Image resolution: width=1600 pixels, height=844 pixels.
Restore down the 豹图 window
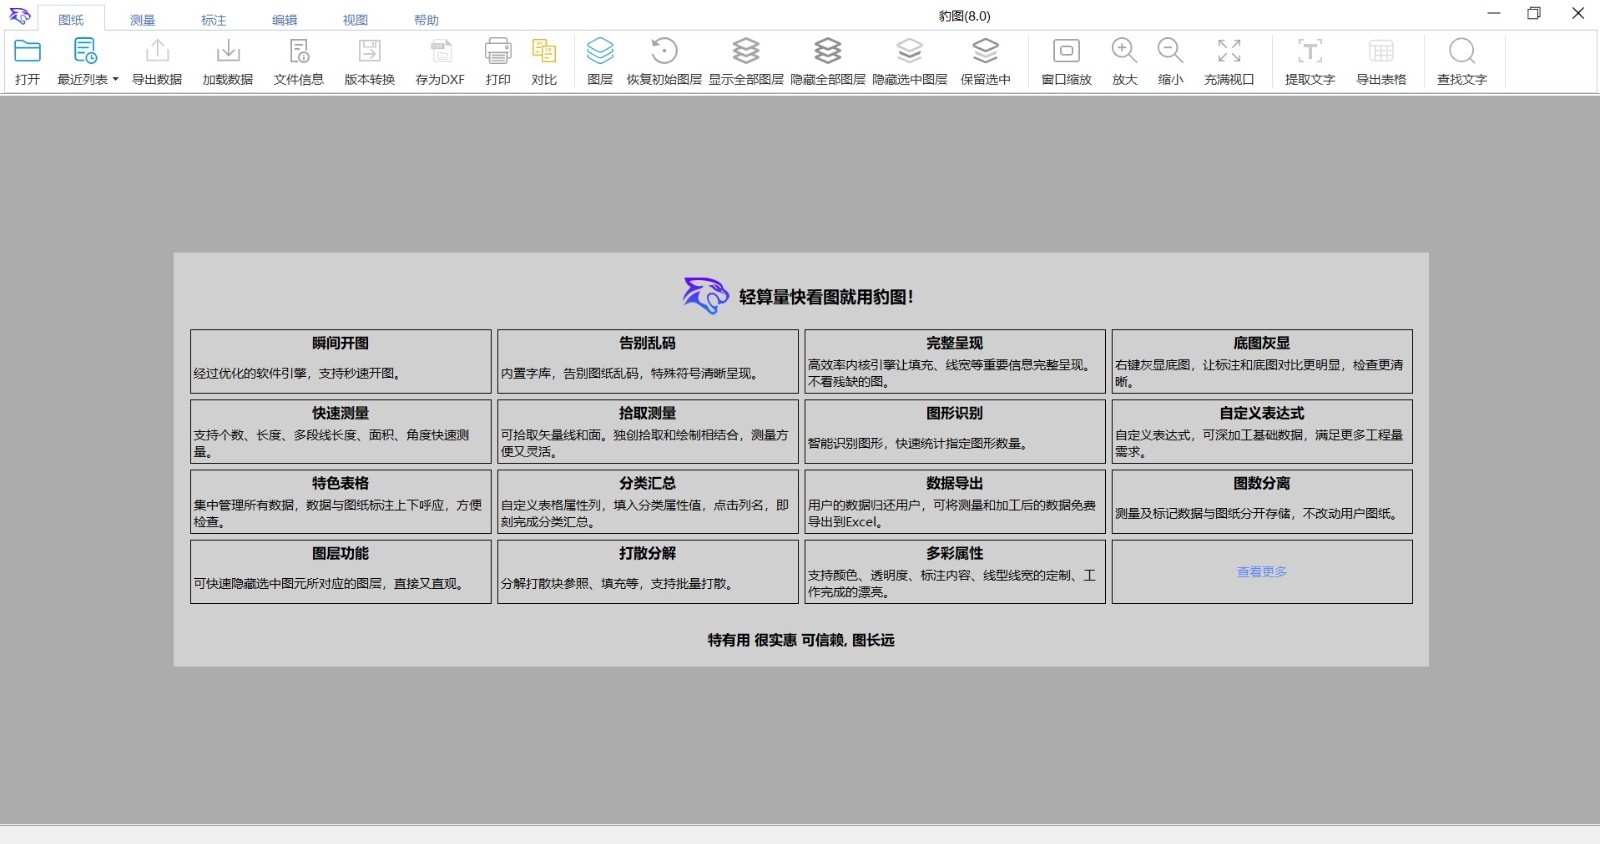[x=1534, y=14]
